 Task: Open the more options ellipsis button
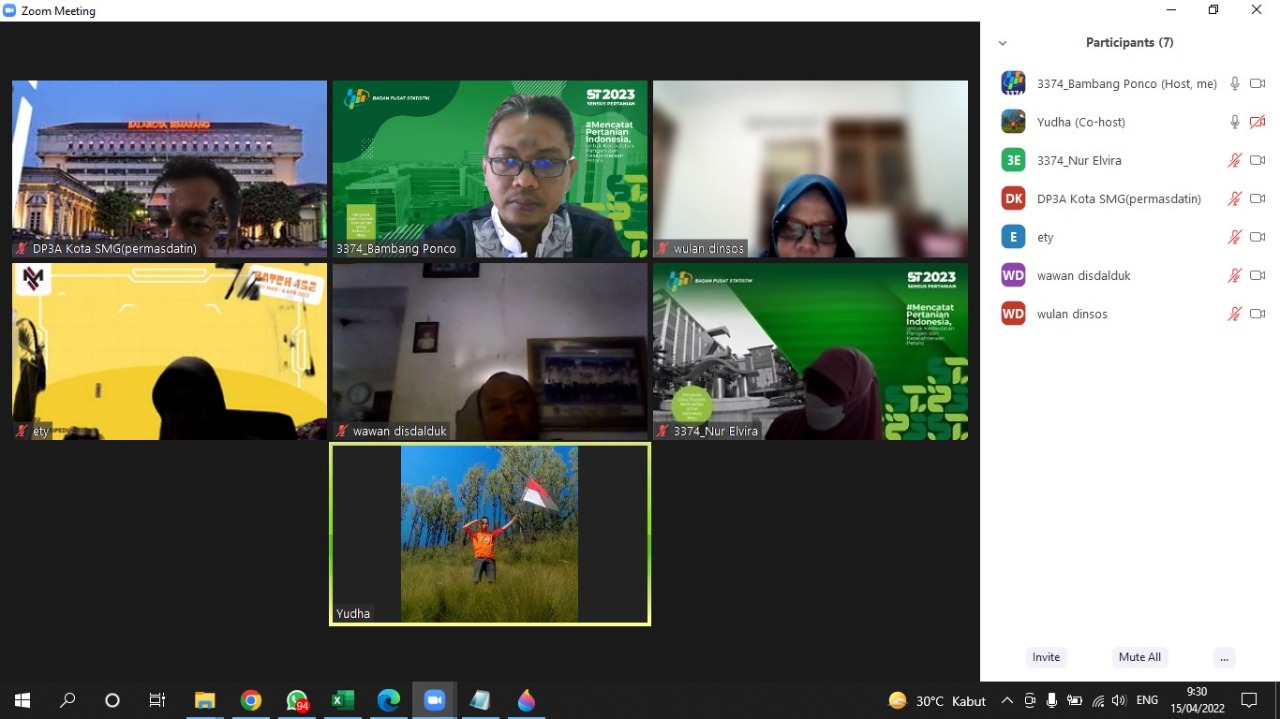pyautogui.click(x=1224, y=657)
